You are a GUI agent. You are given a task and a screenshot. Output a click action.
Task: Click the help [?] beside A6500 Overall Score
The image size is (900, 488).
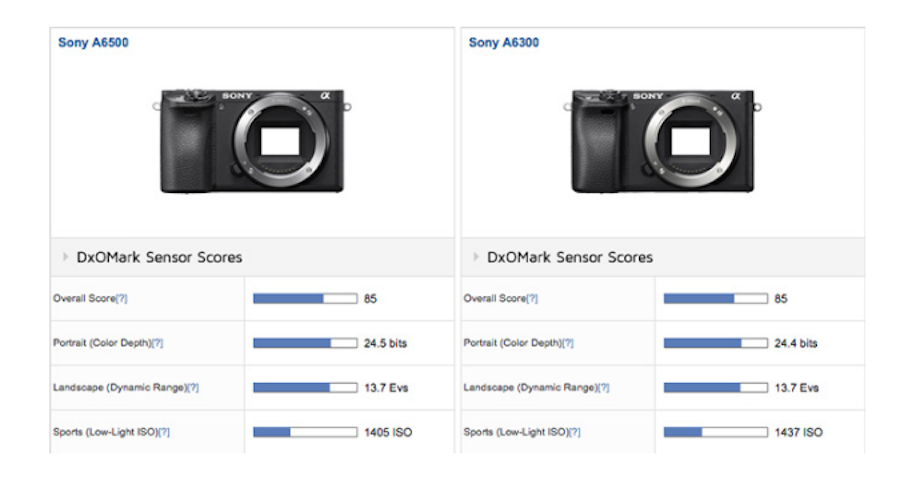[122, 299]
